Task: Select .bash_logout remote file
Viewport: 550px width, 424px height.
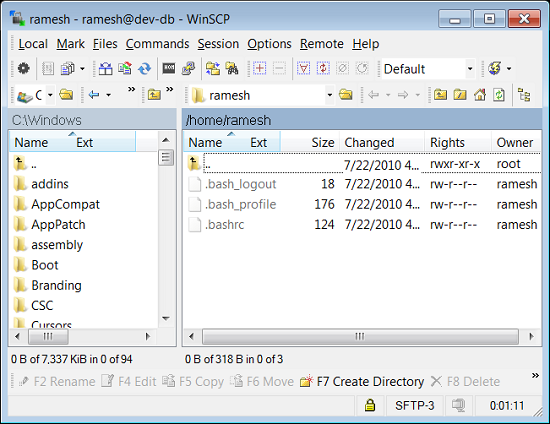Action: 241,184
